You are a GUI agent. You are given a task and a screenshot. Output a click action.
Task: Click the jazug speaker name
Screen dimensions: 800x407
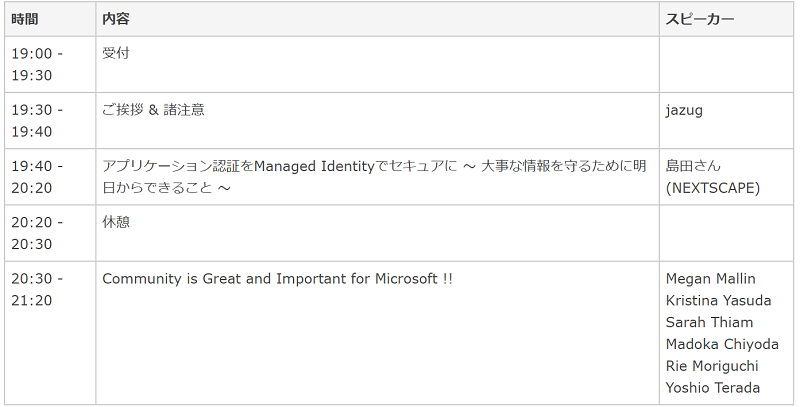pyautogui.click(x=684, y=110)
